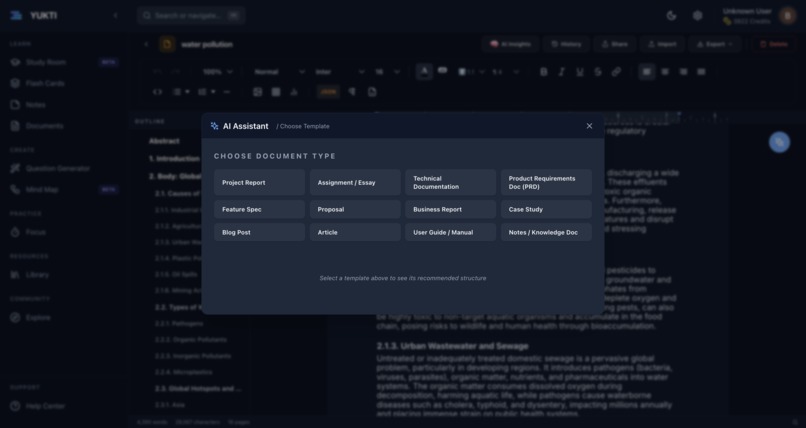Select the Article document type
Viewport: 806px width, 428px height.
click(355, 232)
